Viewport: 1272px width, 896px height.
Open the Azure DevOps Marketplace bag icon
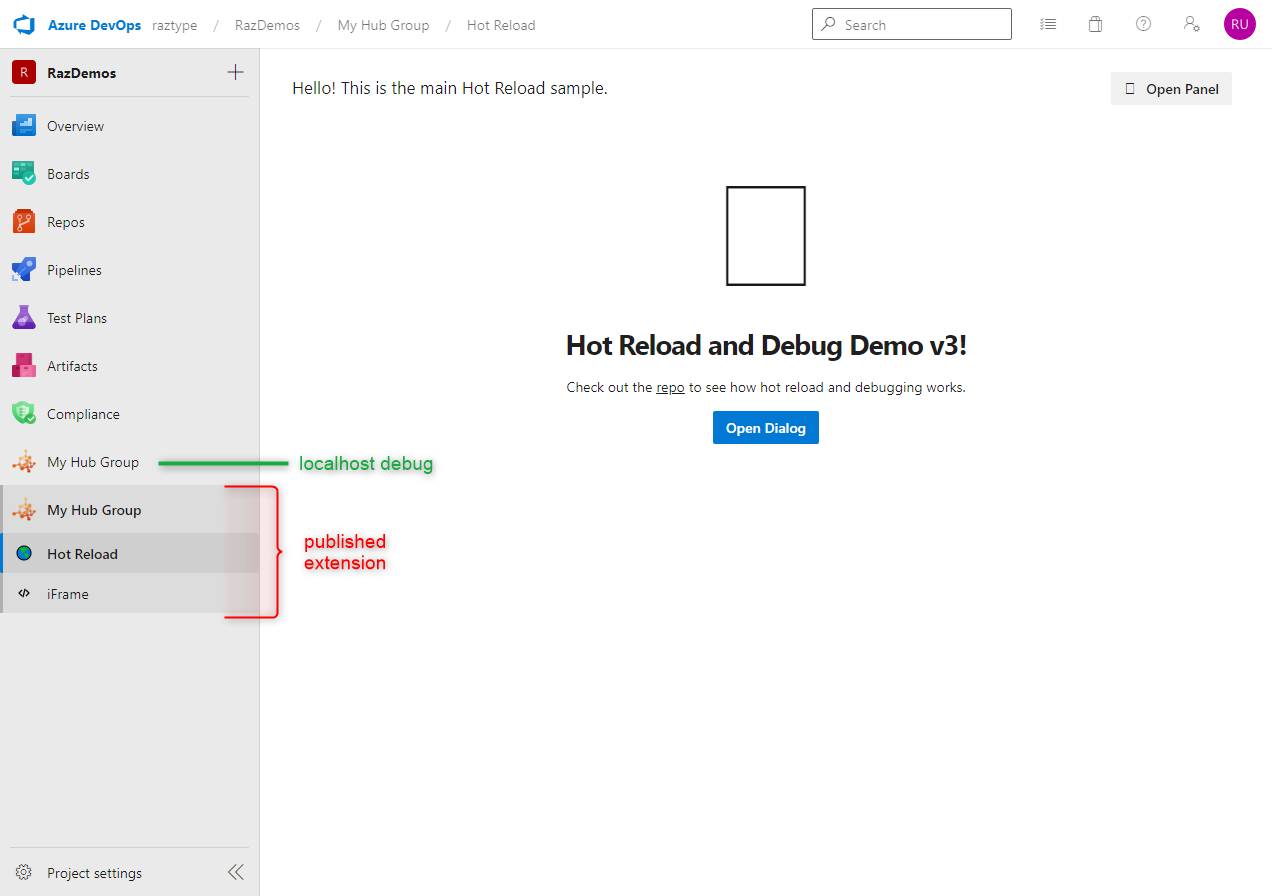pos(1095,23)
